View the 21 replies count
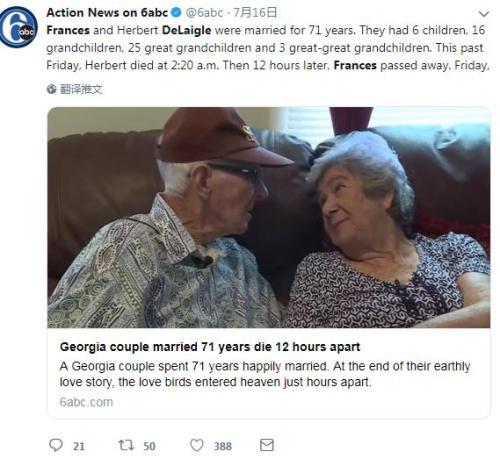500x459 pixels. coord(79,446)
